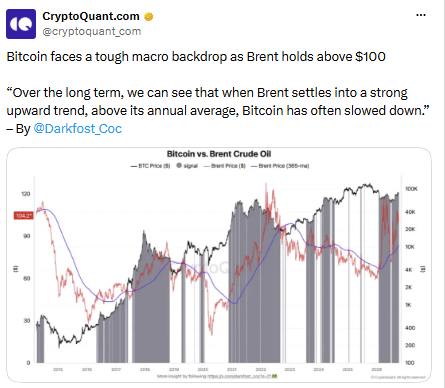Select the 2017 x-axis year marker
The height and width of the screenshot is (388, 445).
116,370
